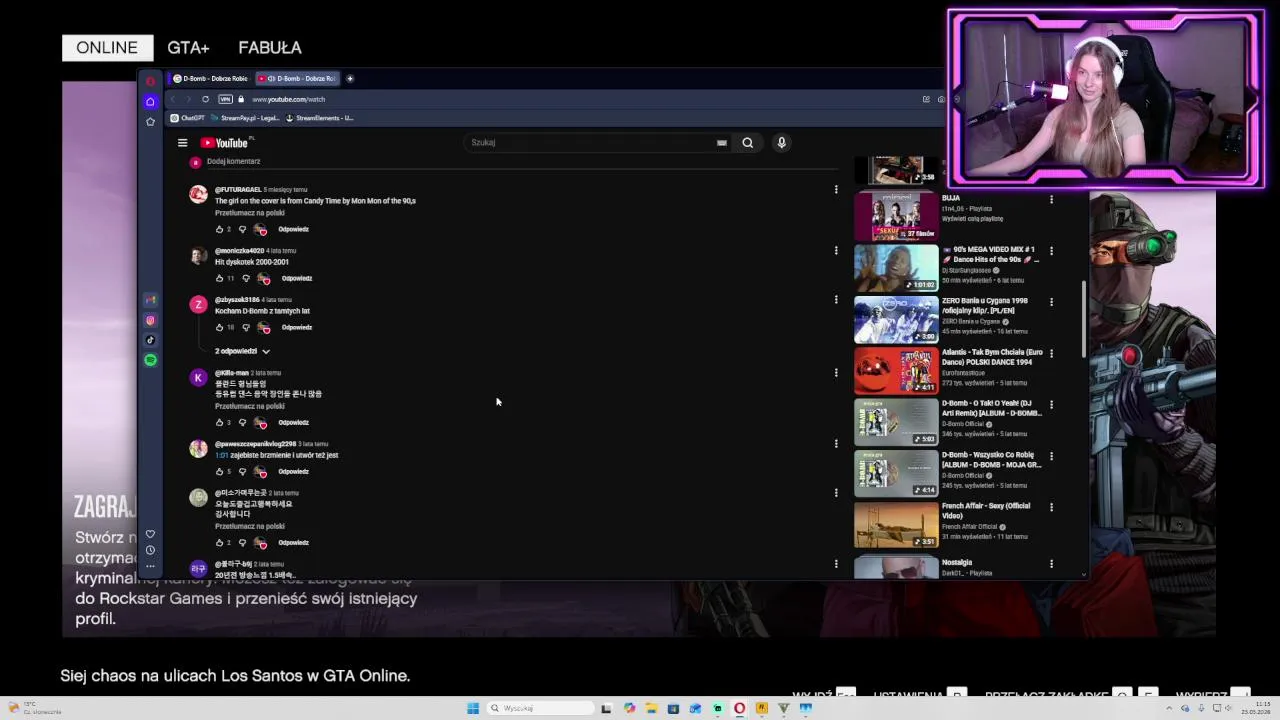Image resolution: width=1280 pixels, height=720 pixels.
Task: Open options menu for @Killa-man comment
Action: click(x=836, y=372)
